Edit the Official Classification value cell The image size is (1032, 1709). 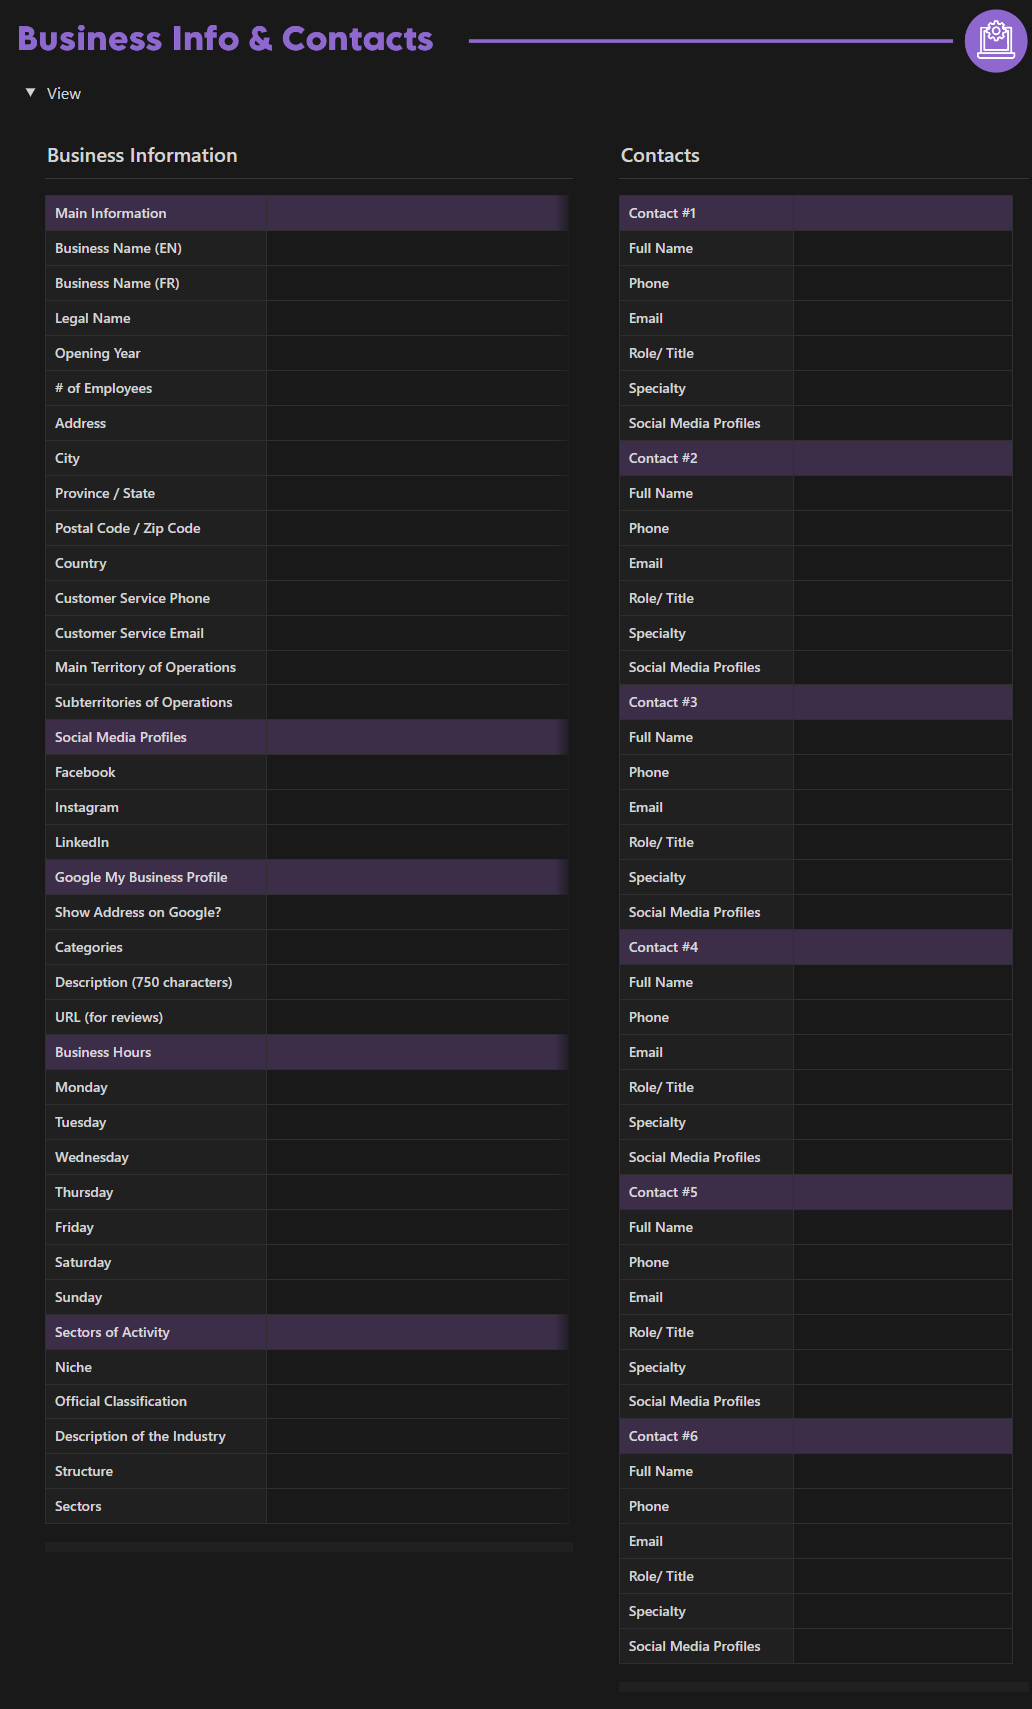[x=416, y=1401]
